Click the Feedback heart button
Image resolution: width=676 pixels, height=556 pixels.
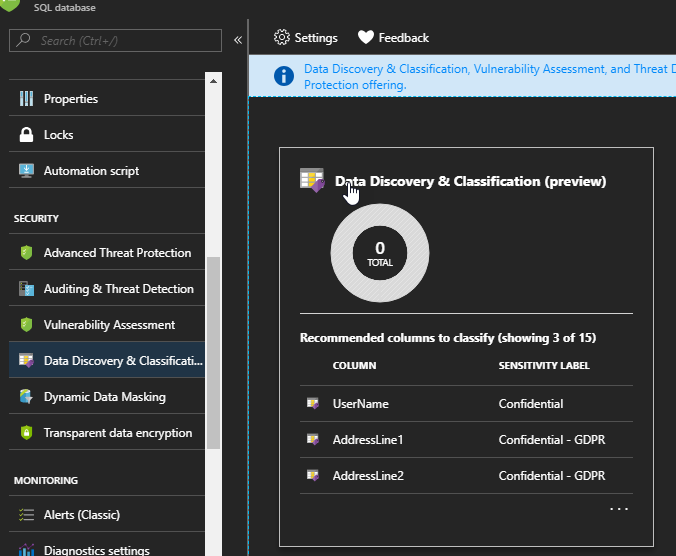pyautogui.click(x=393, y=38)
